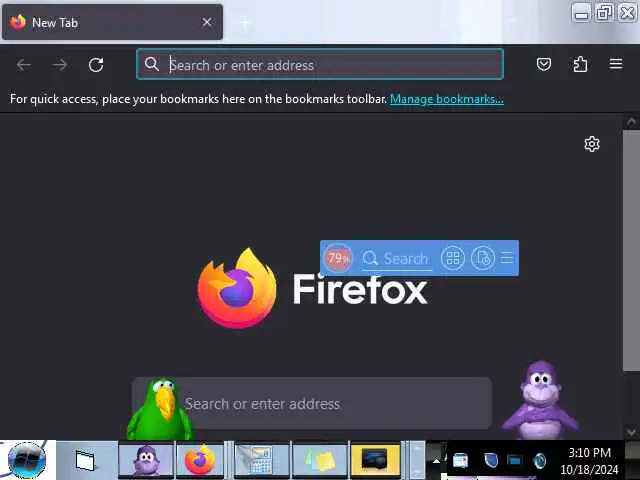Open the Save to Pocket button
640x480 pixels.
coord(544,64)
